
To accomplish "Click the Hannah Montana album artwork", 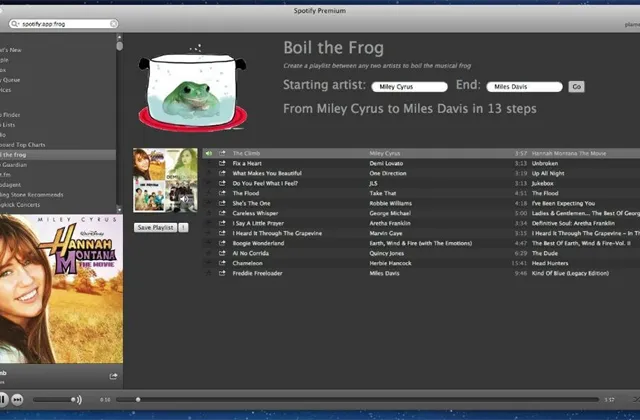I will tap(61, 289).
